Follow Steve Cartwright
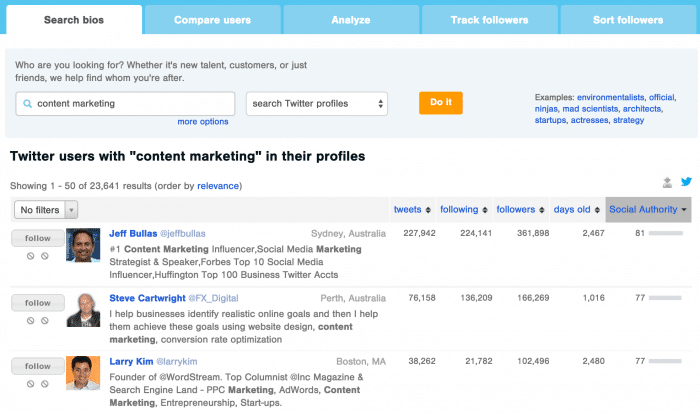700x413 pixels. click(38, 303)
